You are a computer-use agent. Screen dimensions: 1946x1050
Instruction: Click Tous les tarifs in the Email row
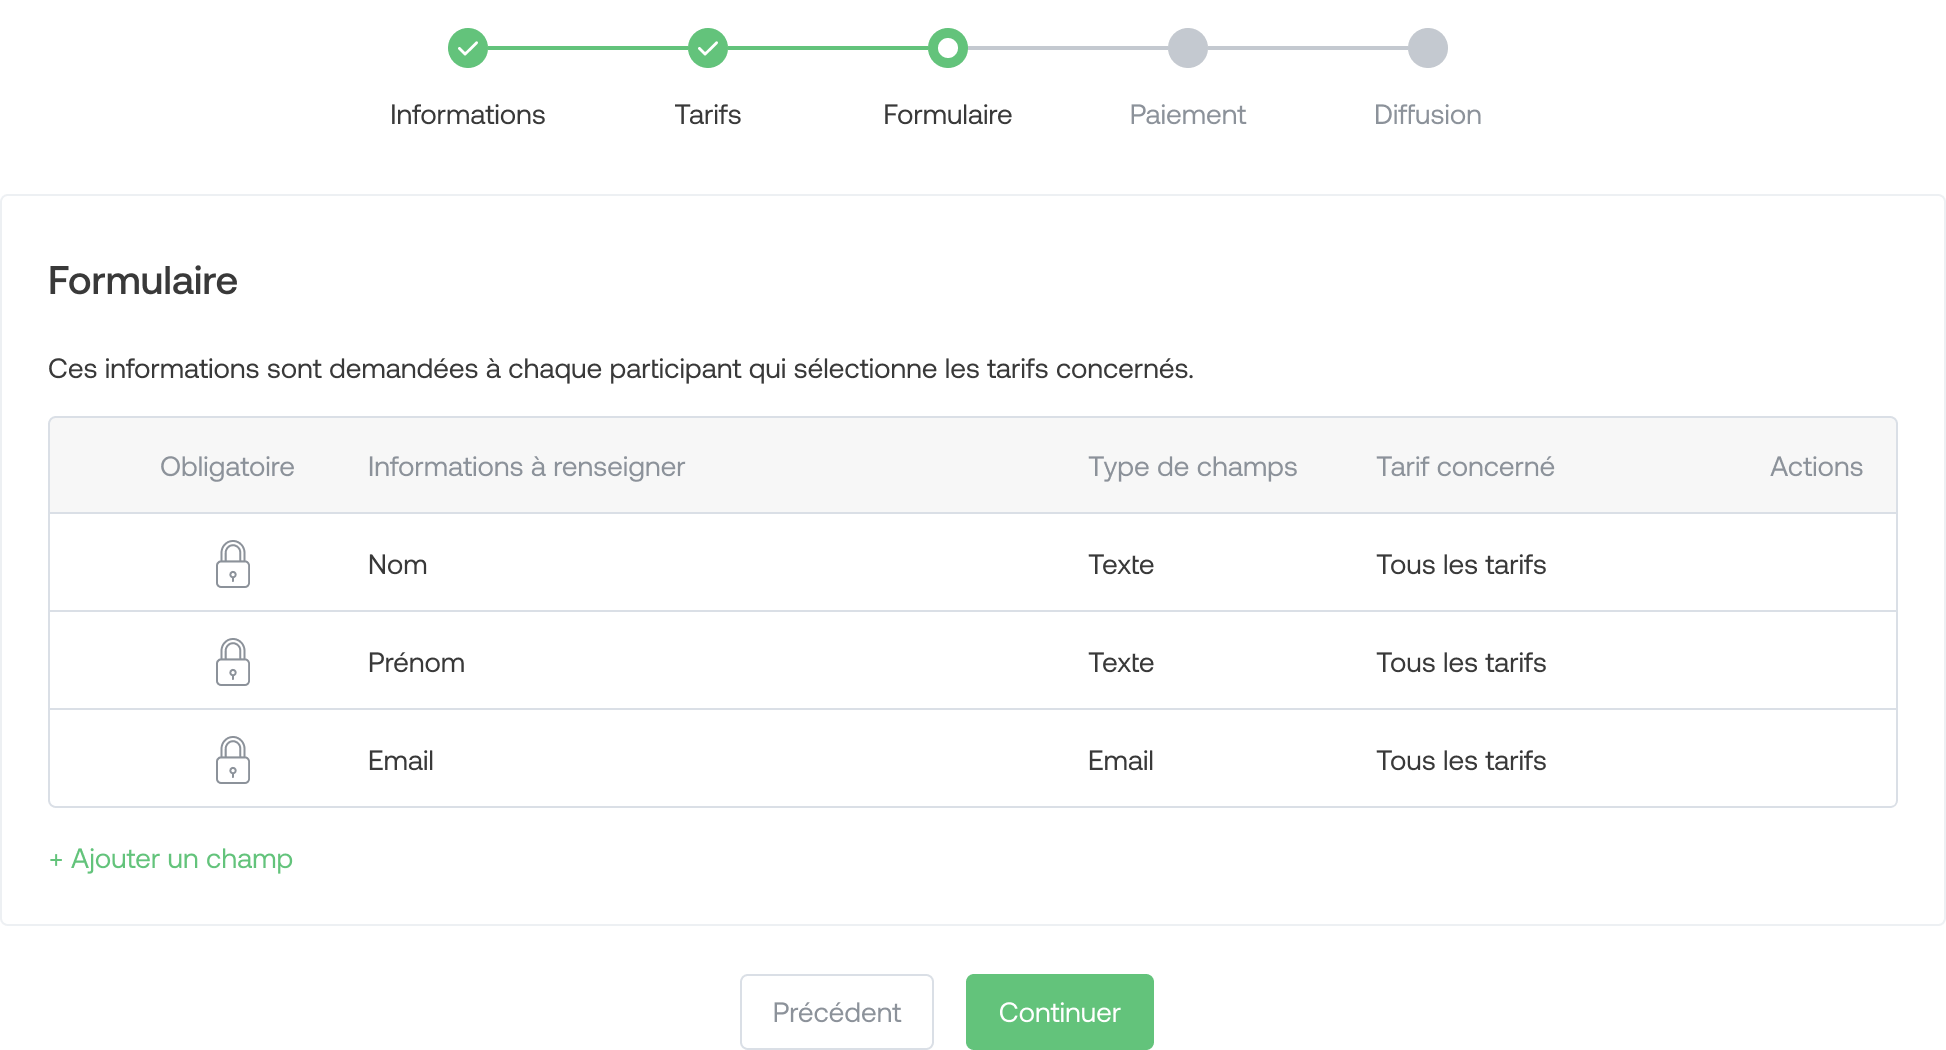pyautogui.click(x=1461, y=761)
